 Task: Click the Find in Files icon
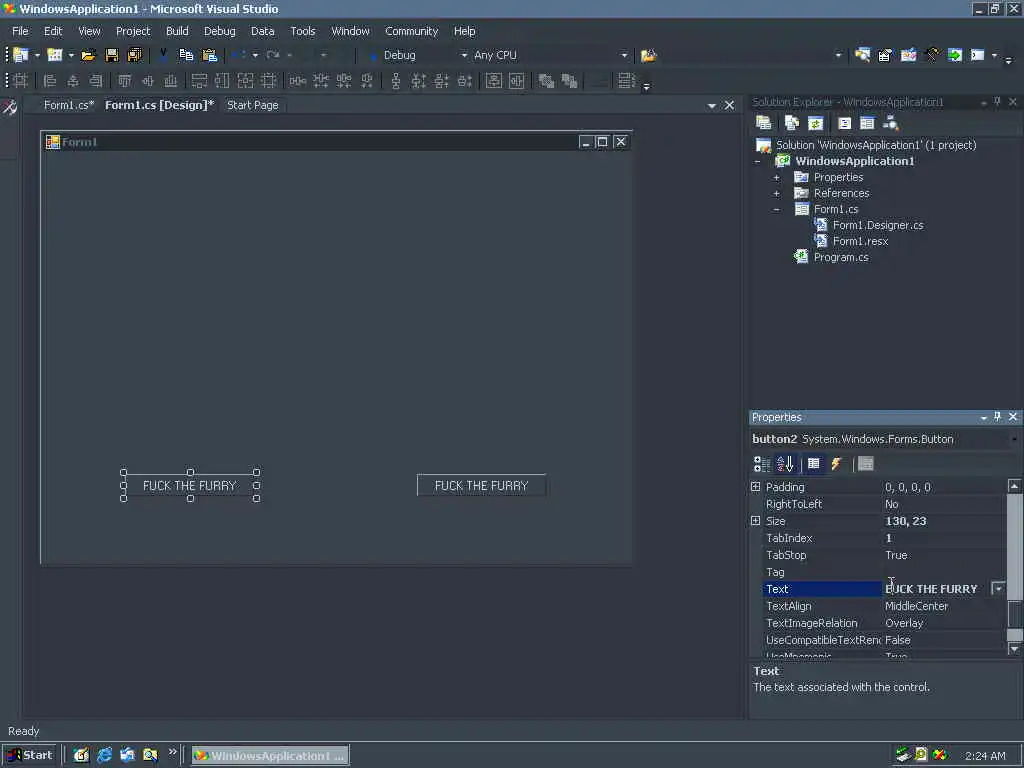pyautogui.click(x=648, y=56)
